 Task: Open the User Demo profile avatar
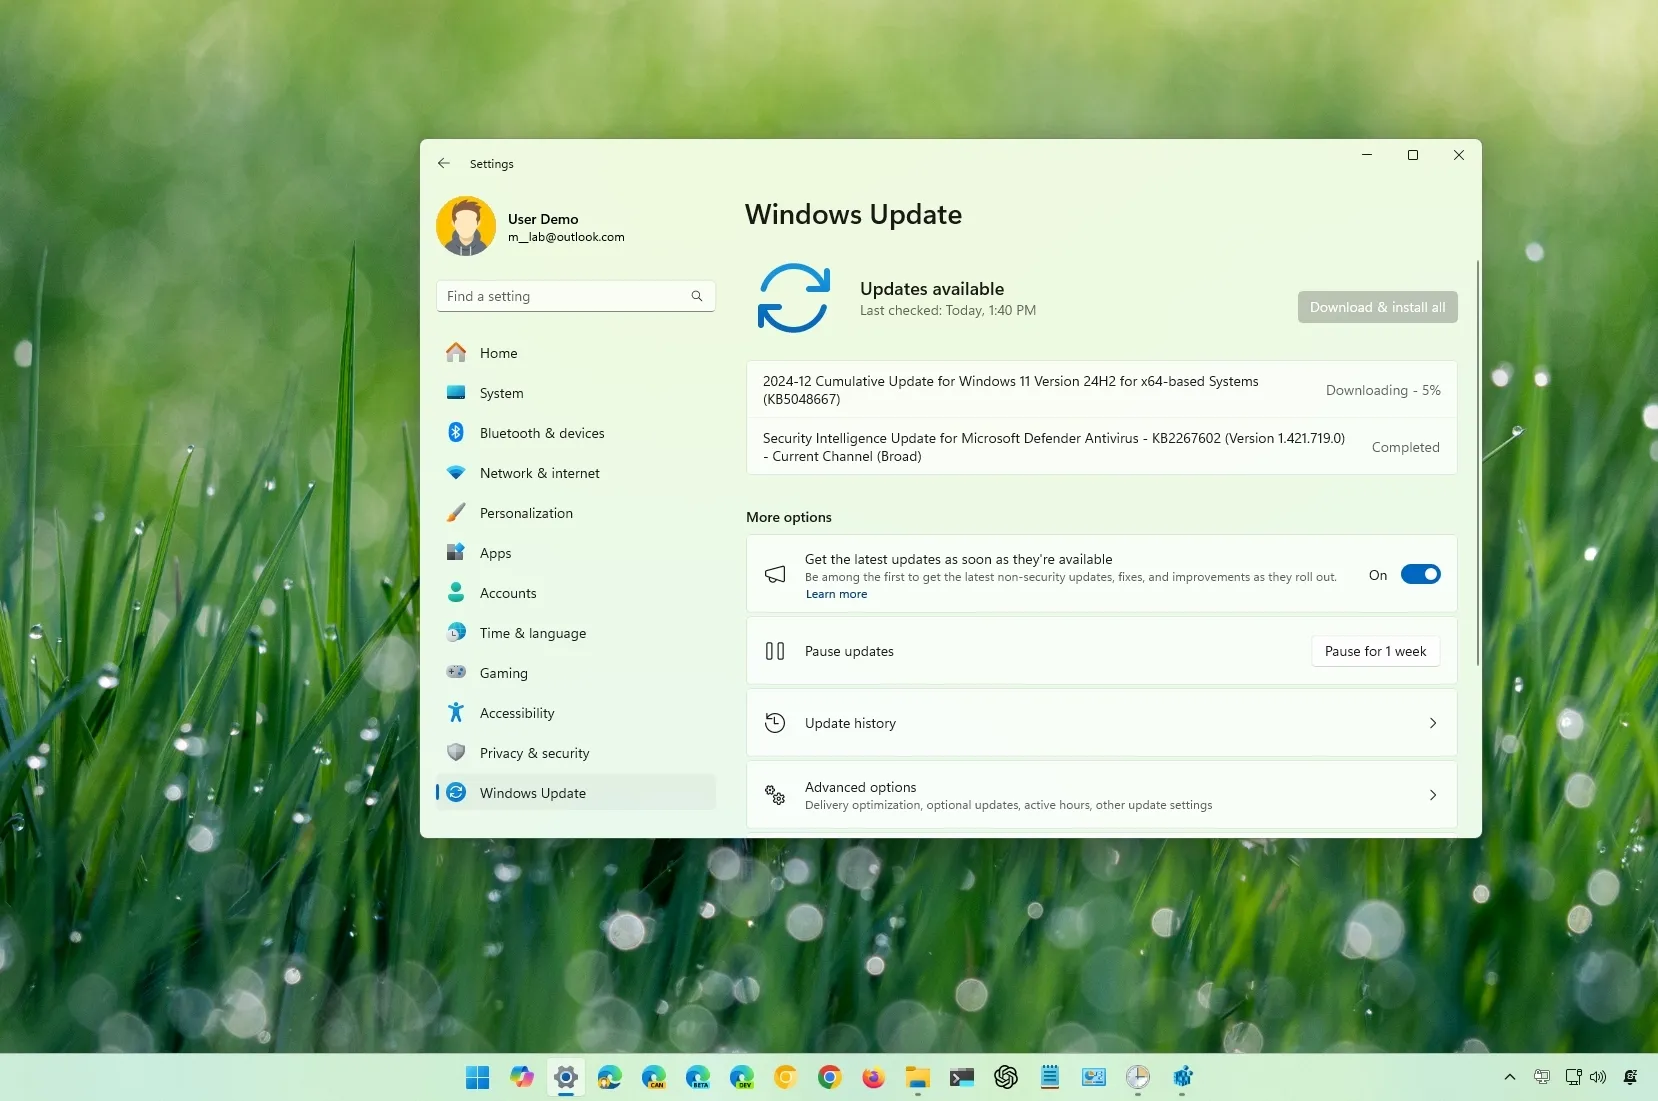[466, 226]
